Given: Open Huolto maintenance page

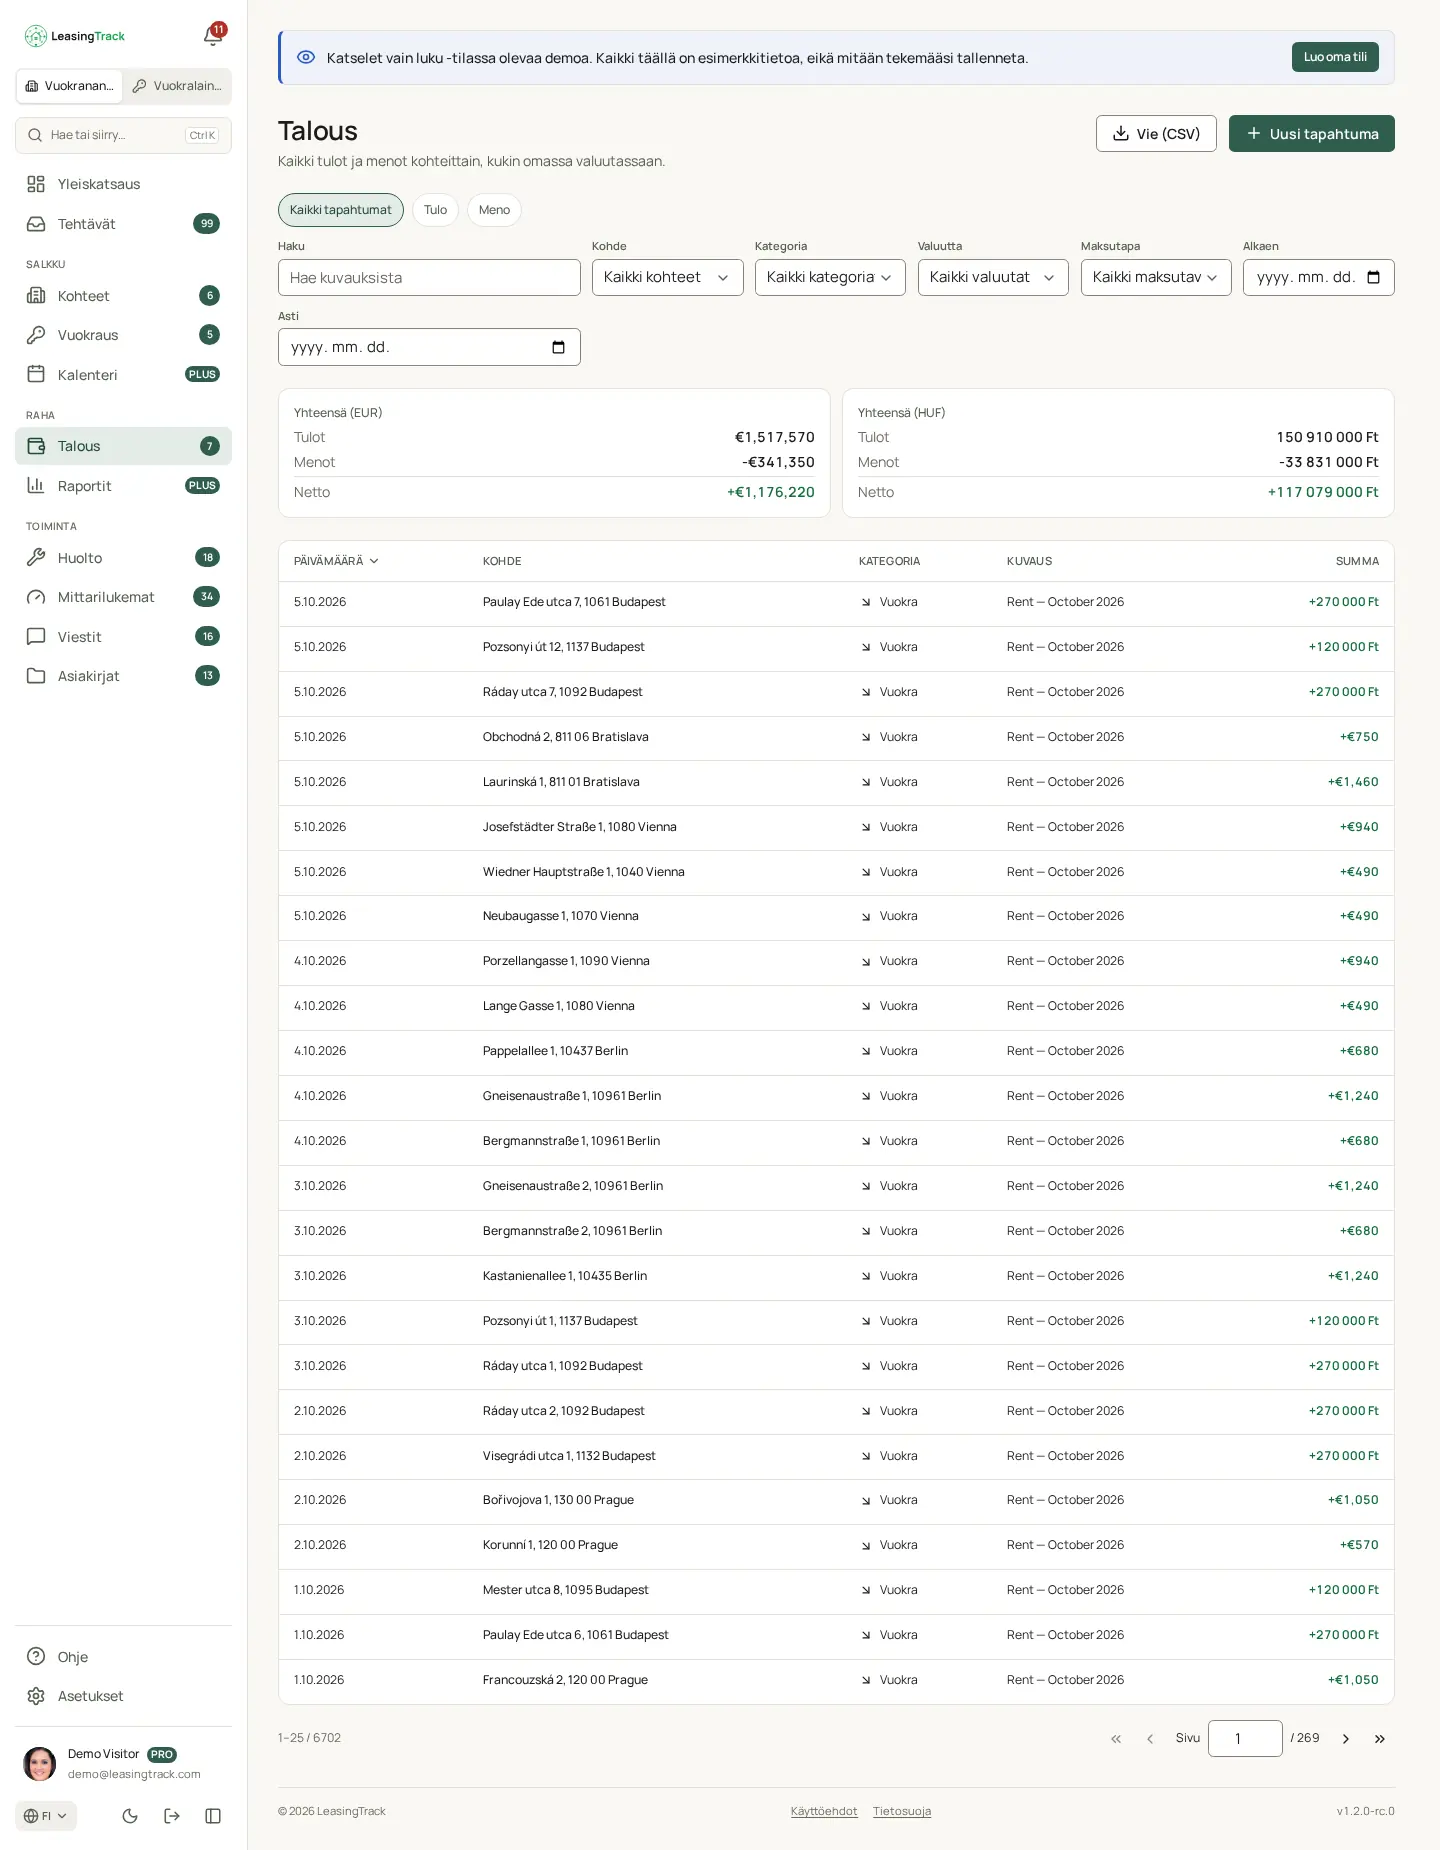Looking at the screenshot, I should 123,558.
